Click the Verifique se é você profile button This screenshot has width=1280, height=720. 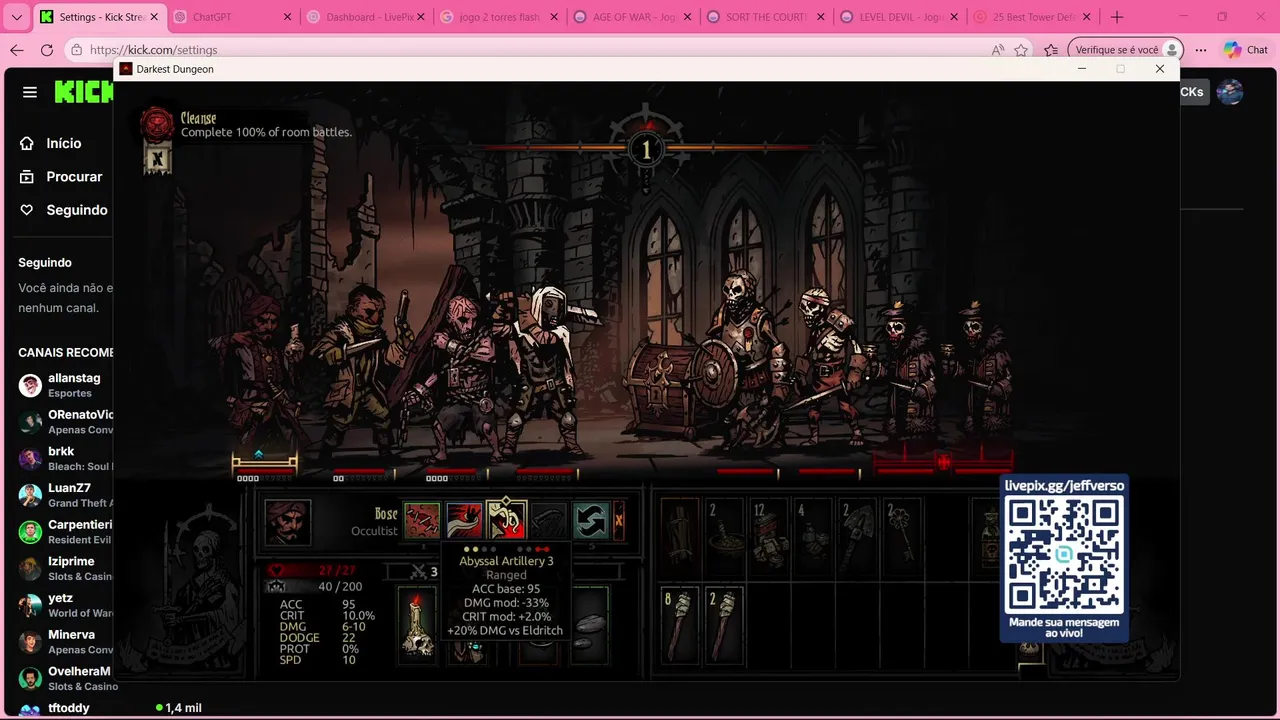tap(1126, 50)
